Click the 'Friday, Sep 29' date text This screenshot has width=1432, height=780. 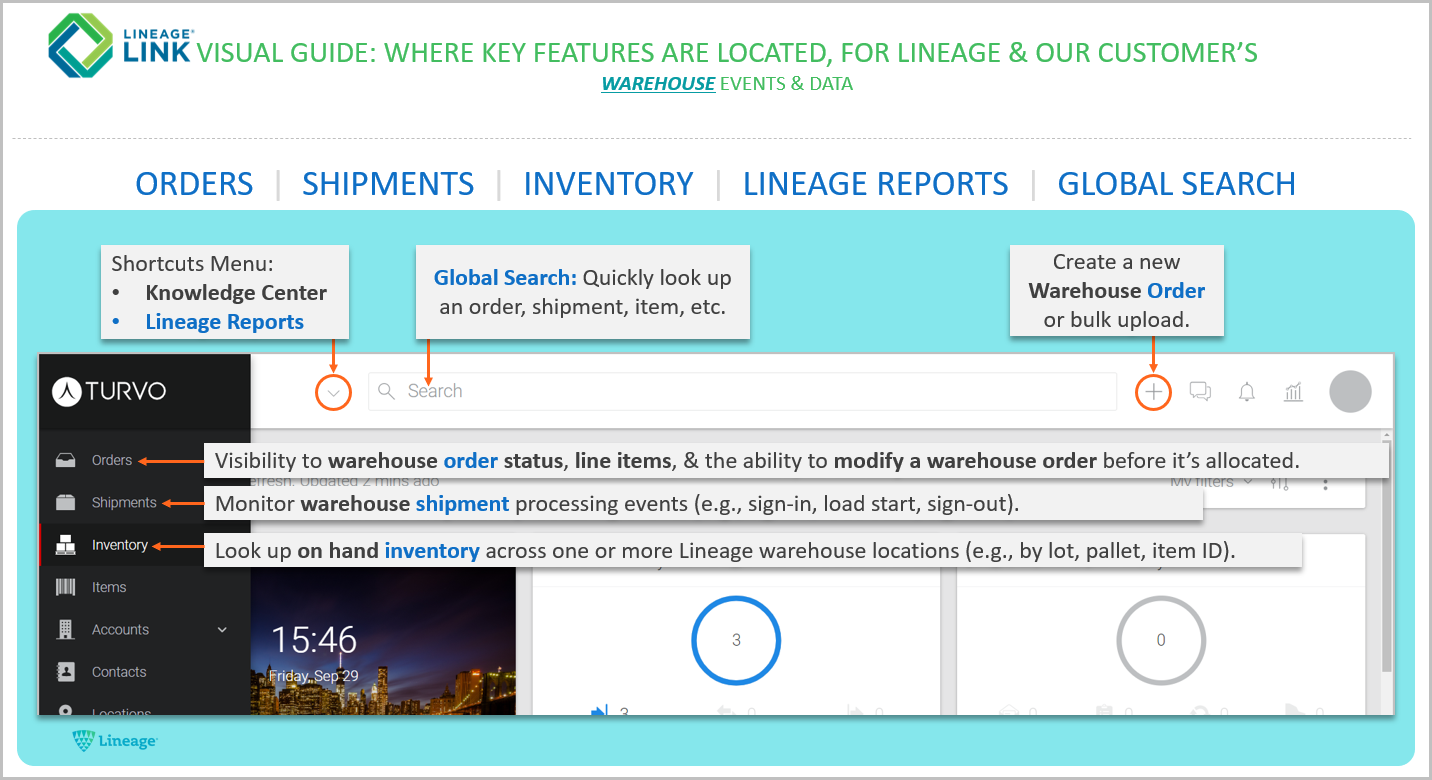[315, 676]
